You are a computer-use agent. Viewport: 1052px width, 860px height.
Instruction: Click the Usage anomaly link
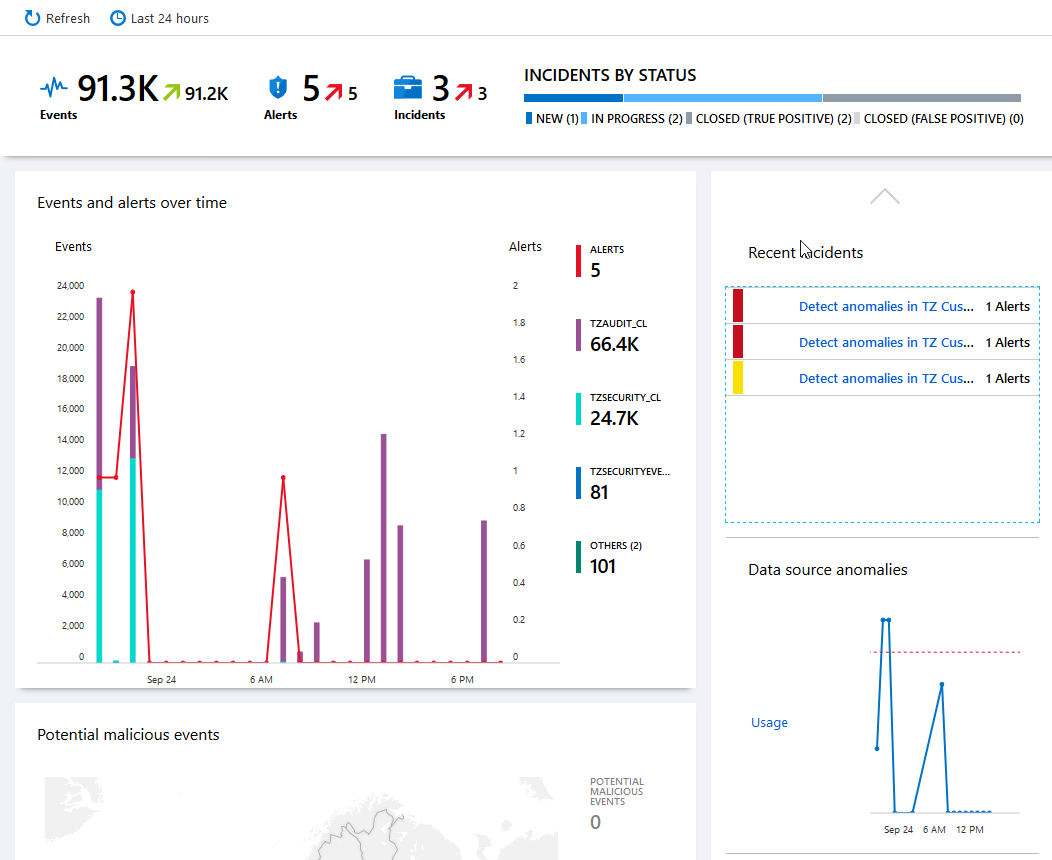pyautogui.click(x=769, y=722)
